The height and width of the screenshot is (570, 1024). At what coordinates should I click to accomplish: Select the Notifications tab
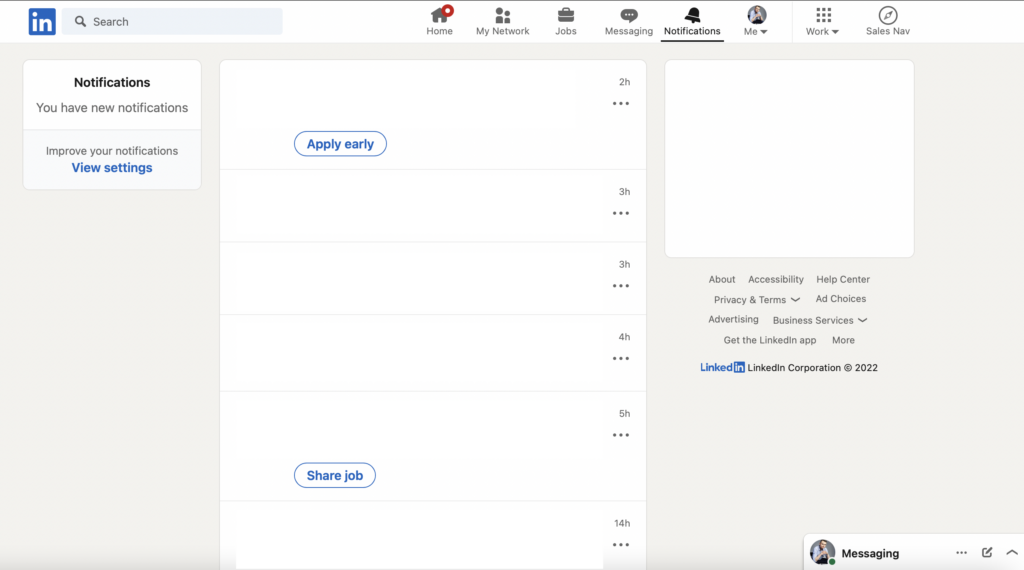692,21
